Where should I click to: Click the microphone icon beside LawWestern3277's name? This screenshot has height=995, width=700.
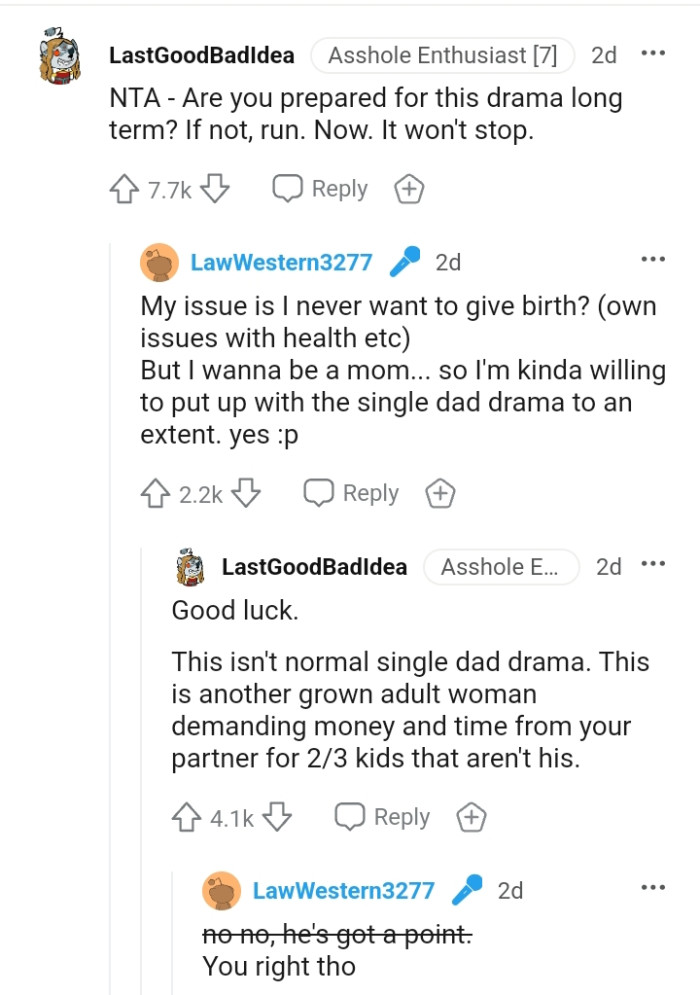pos(404,262)
